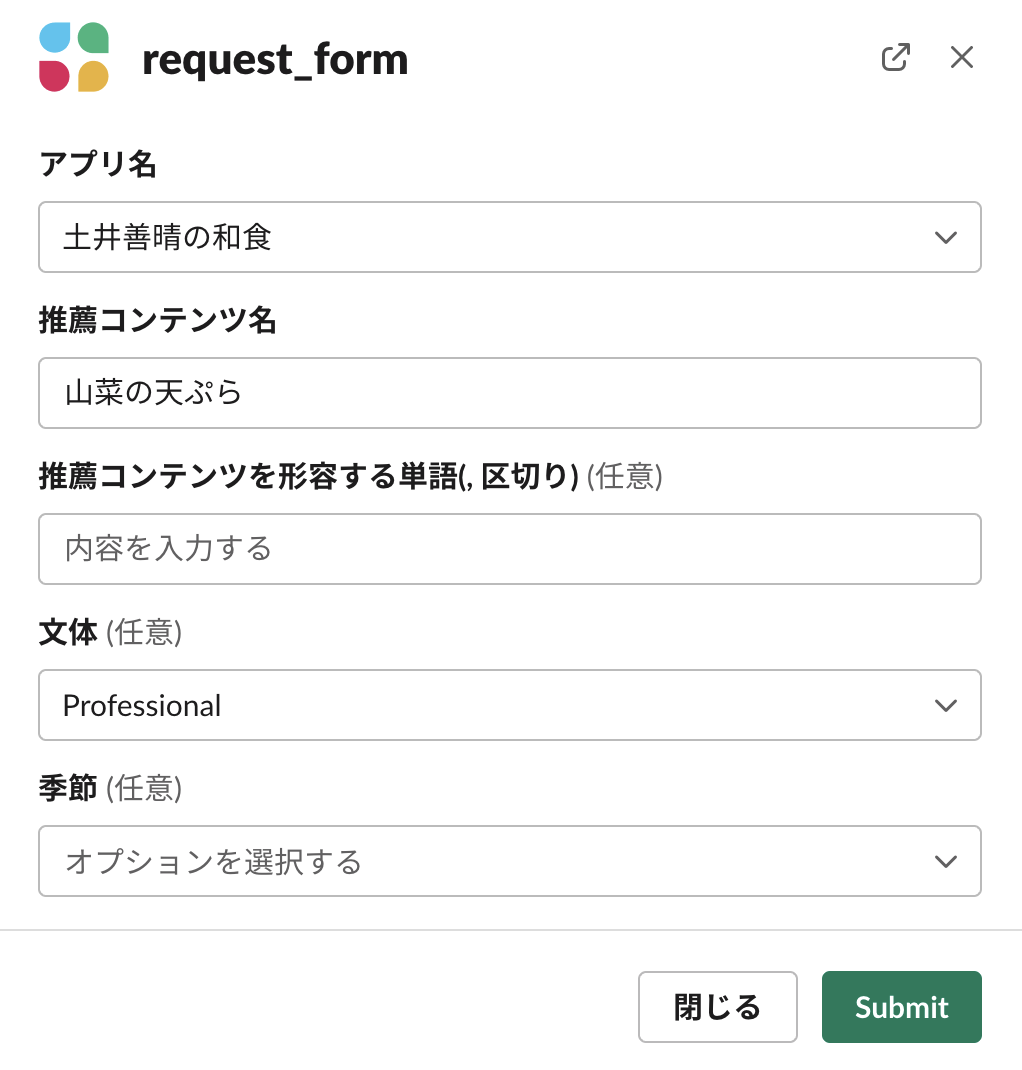Click the chevron arrow in アプリ名 field
The height and width of the screenshot is (1070, 1022).
click(x=945, y=238)
